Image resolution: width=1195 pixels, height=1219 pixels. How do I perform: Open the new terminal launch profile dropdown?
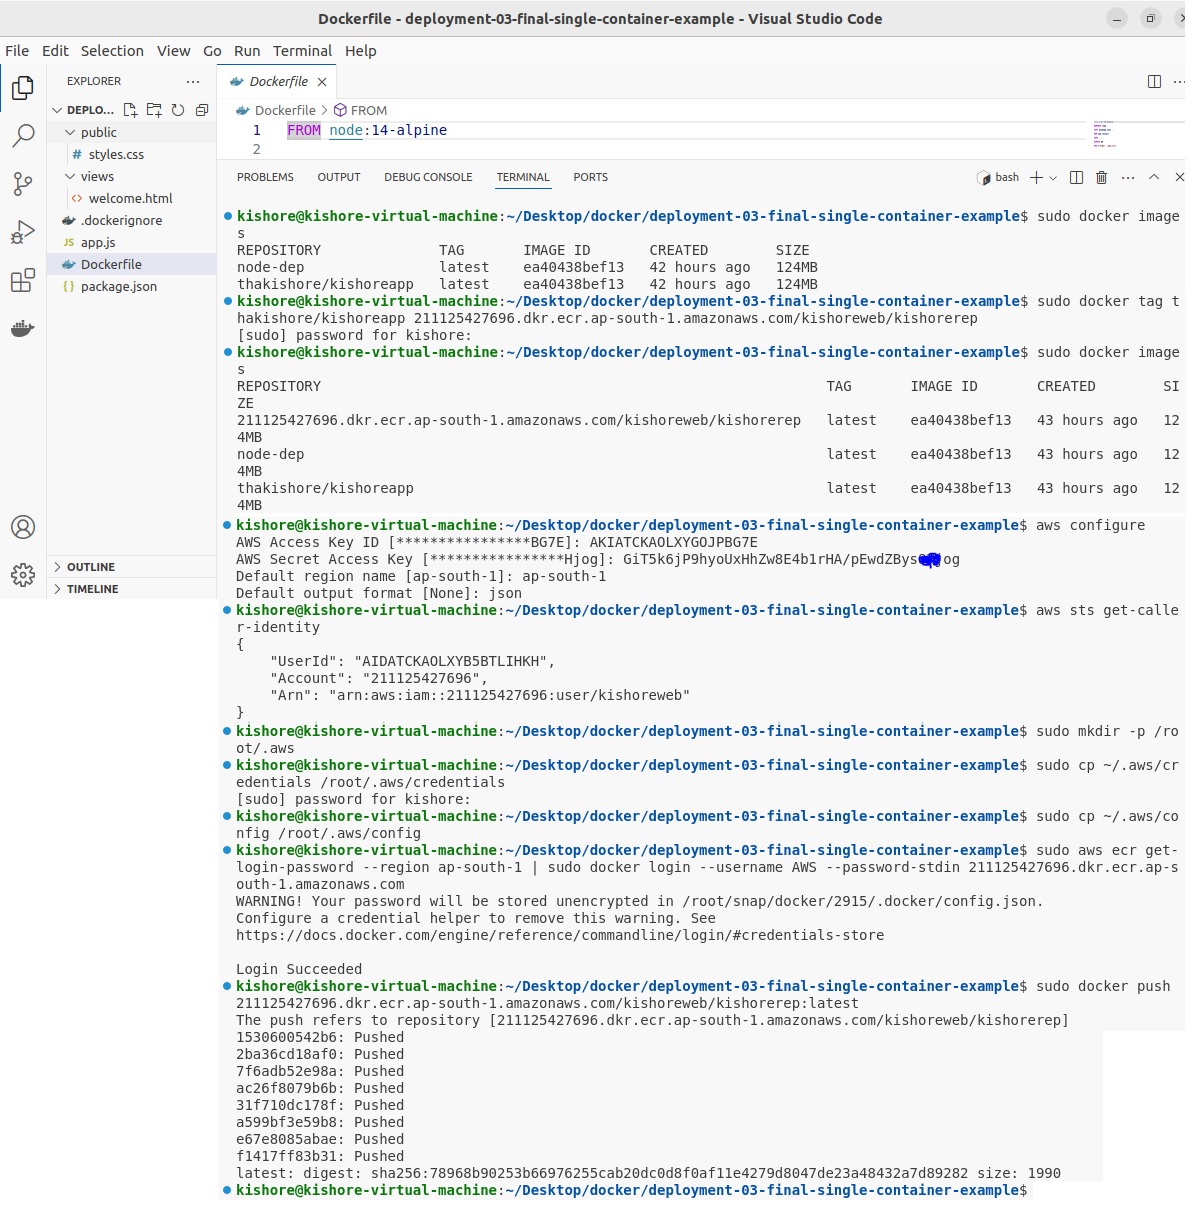[x=1053, y=178]
